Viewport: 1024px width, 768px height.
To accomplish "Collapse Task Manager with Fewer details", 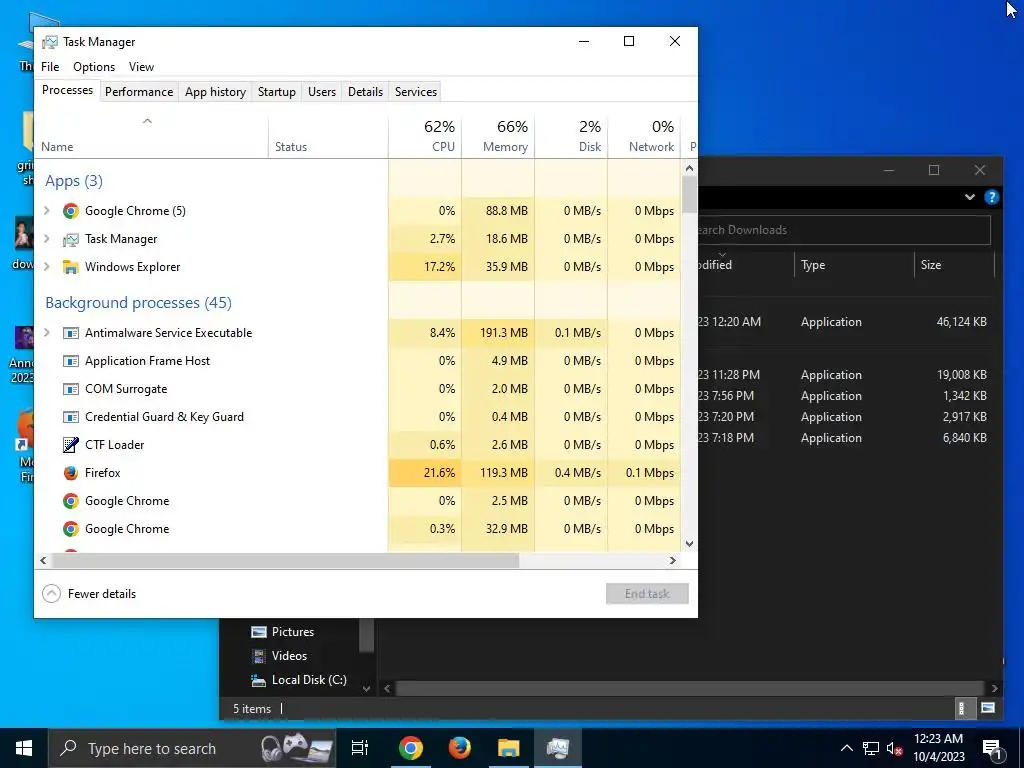I will coord(89,594).
